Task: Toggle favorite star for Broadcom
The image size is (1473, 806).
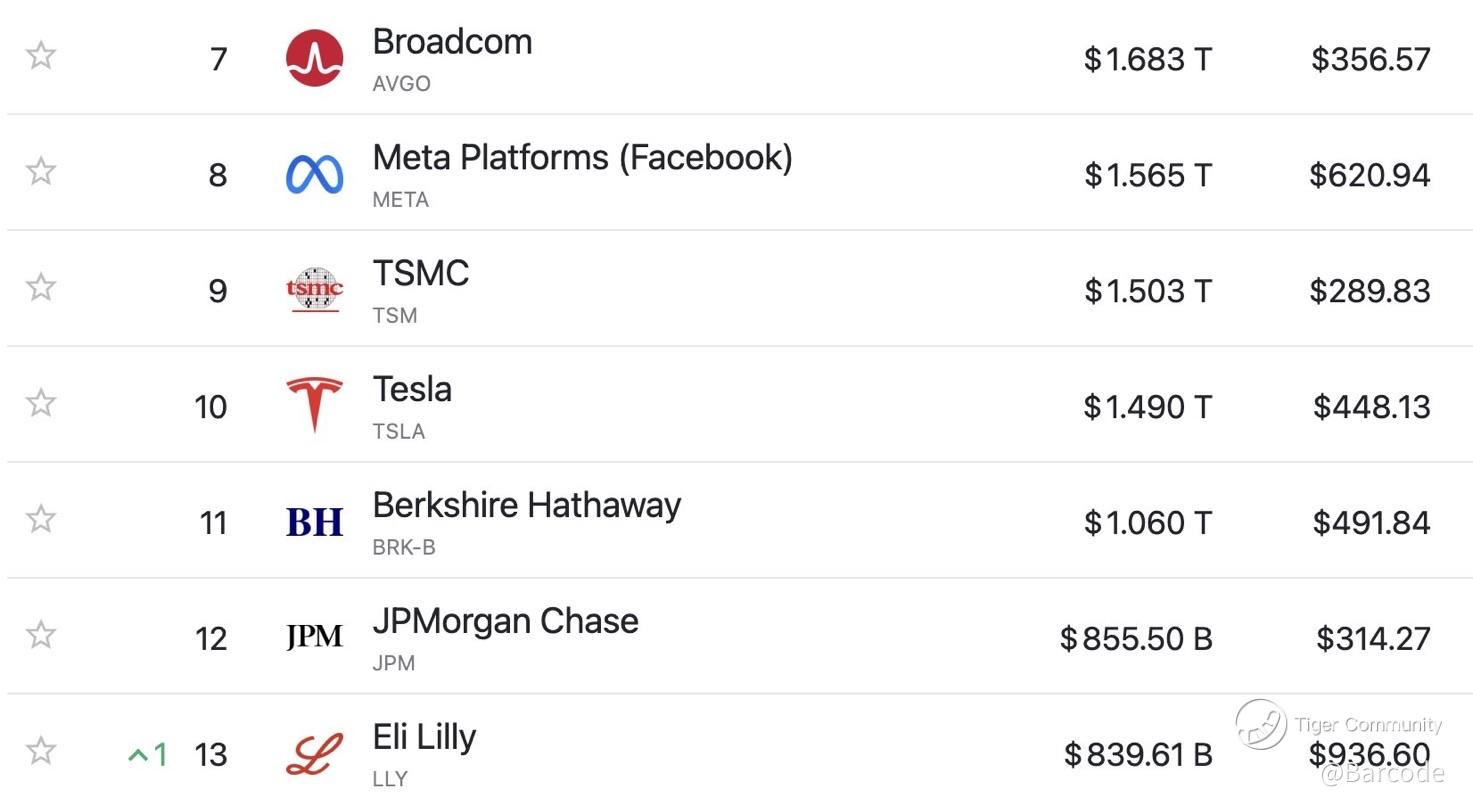Action: [40, 55]
